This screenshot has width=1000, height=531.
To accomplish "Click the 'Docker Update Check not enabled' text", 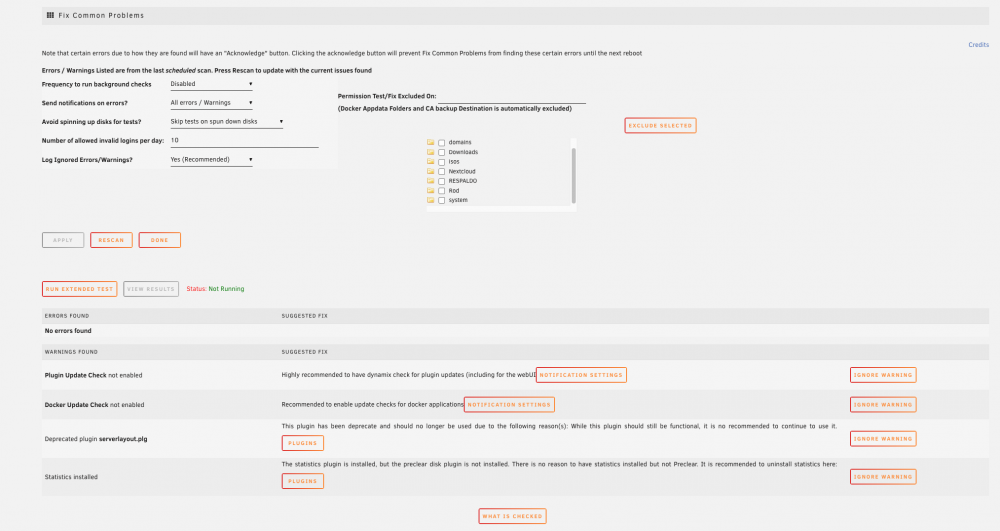I will coord(94,405).
